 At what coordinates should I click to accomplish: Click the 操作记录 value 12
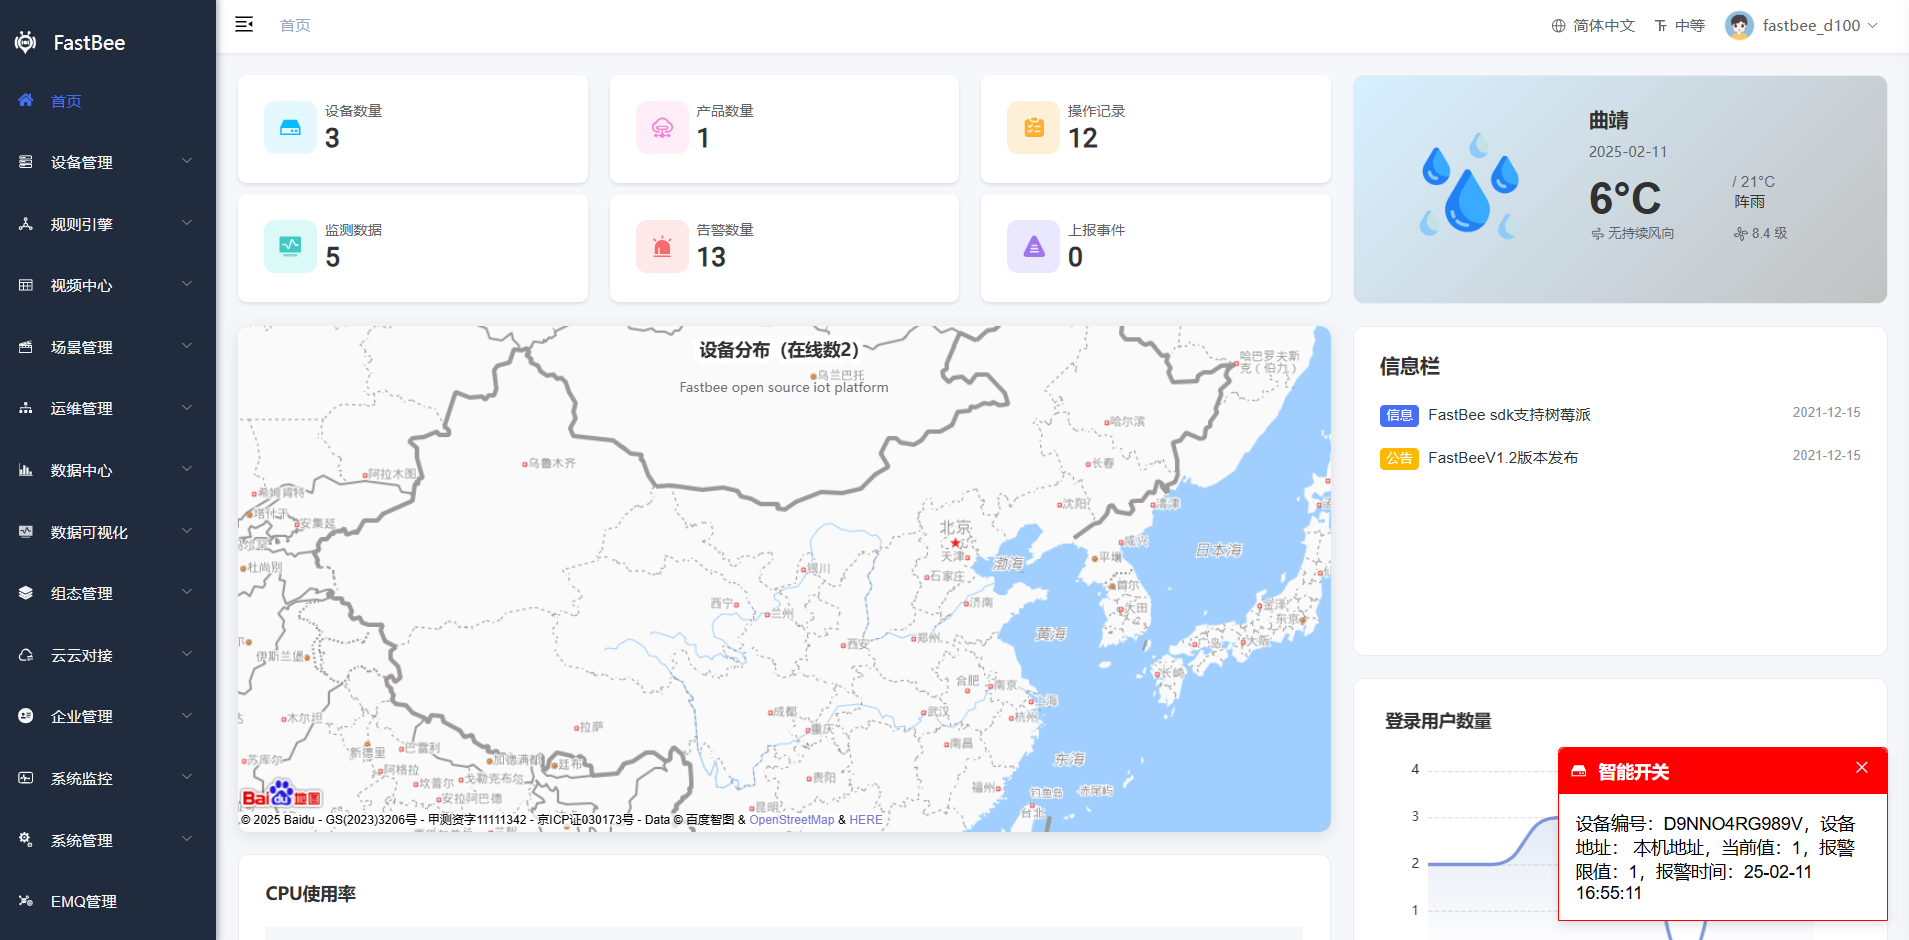point(1083,138)
